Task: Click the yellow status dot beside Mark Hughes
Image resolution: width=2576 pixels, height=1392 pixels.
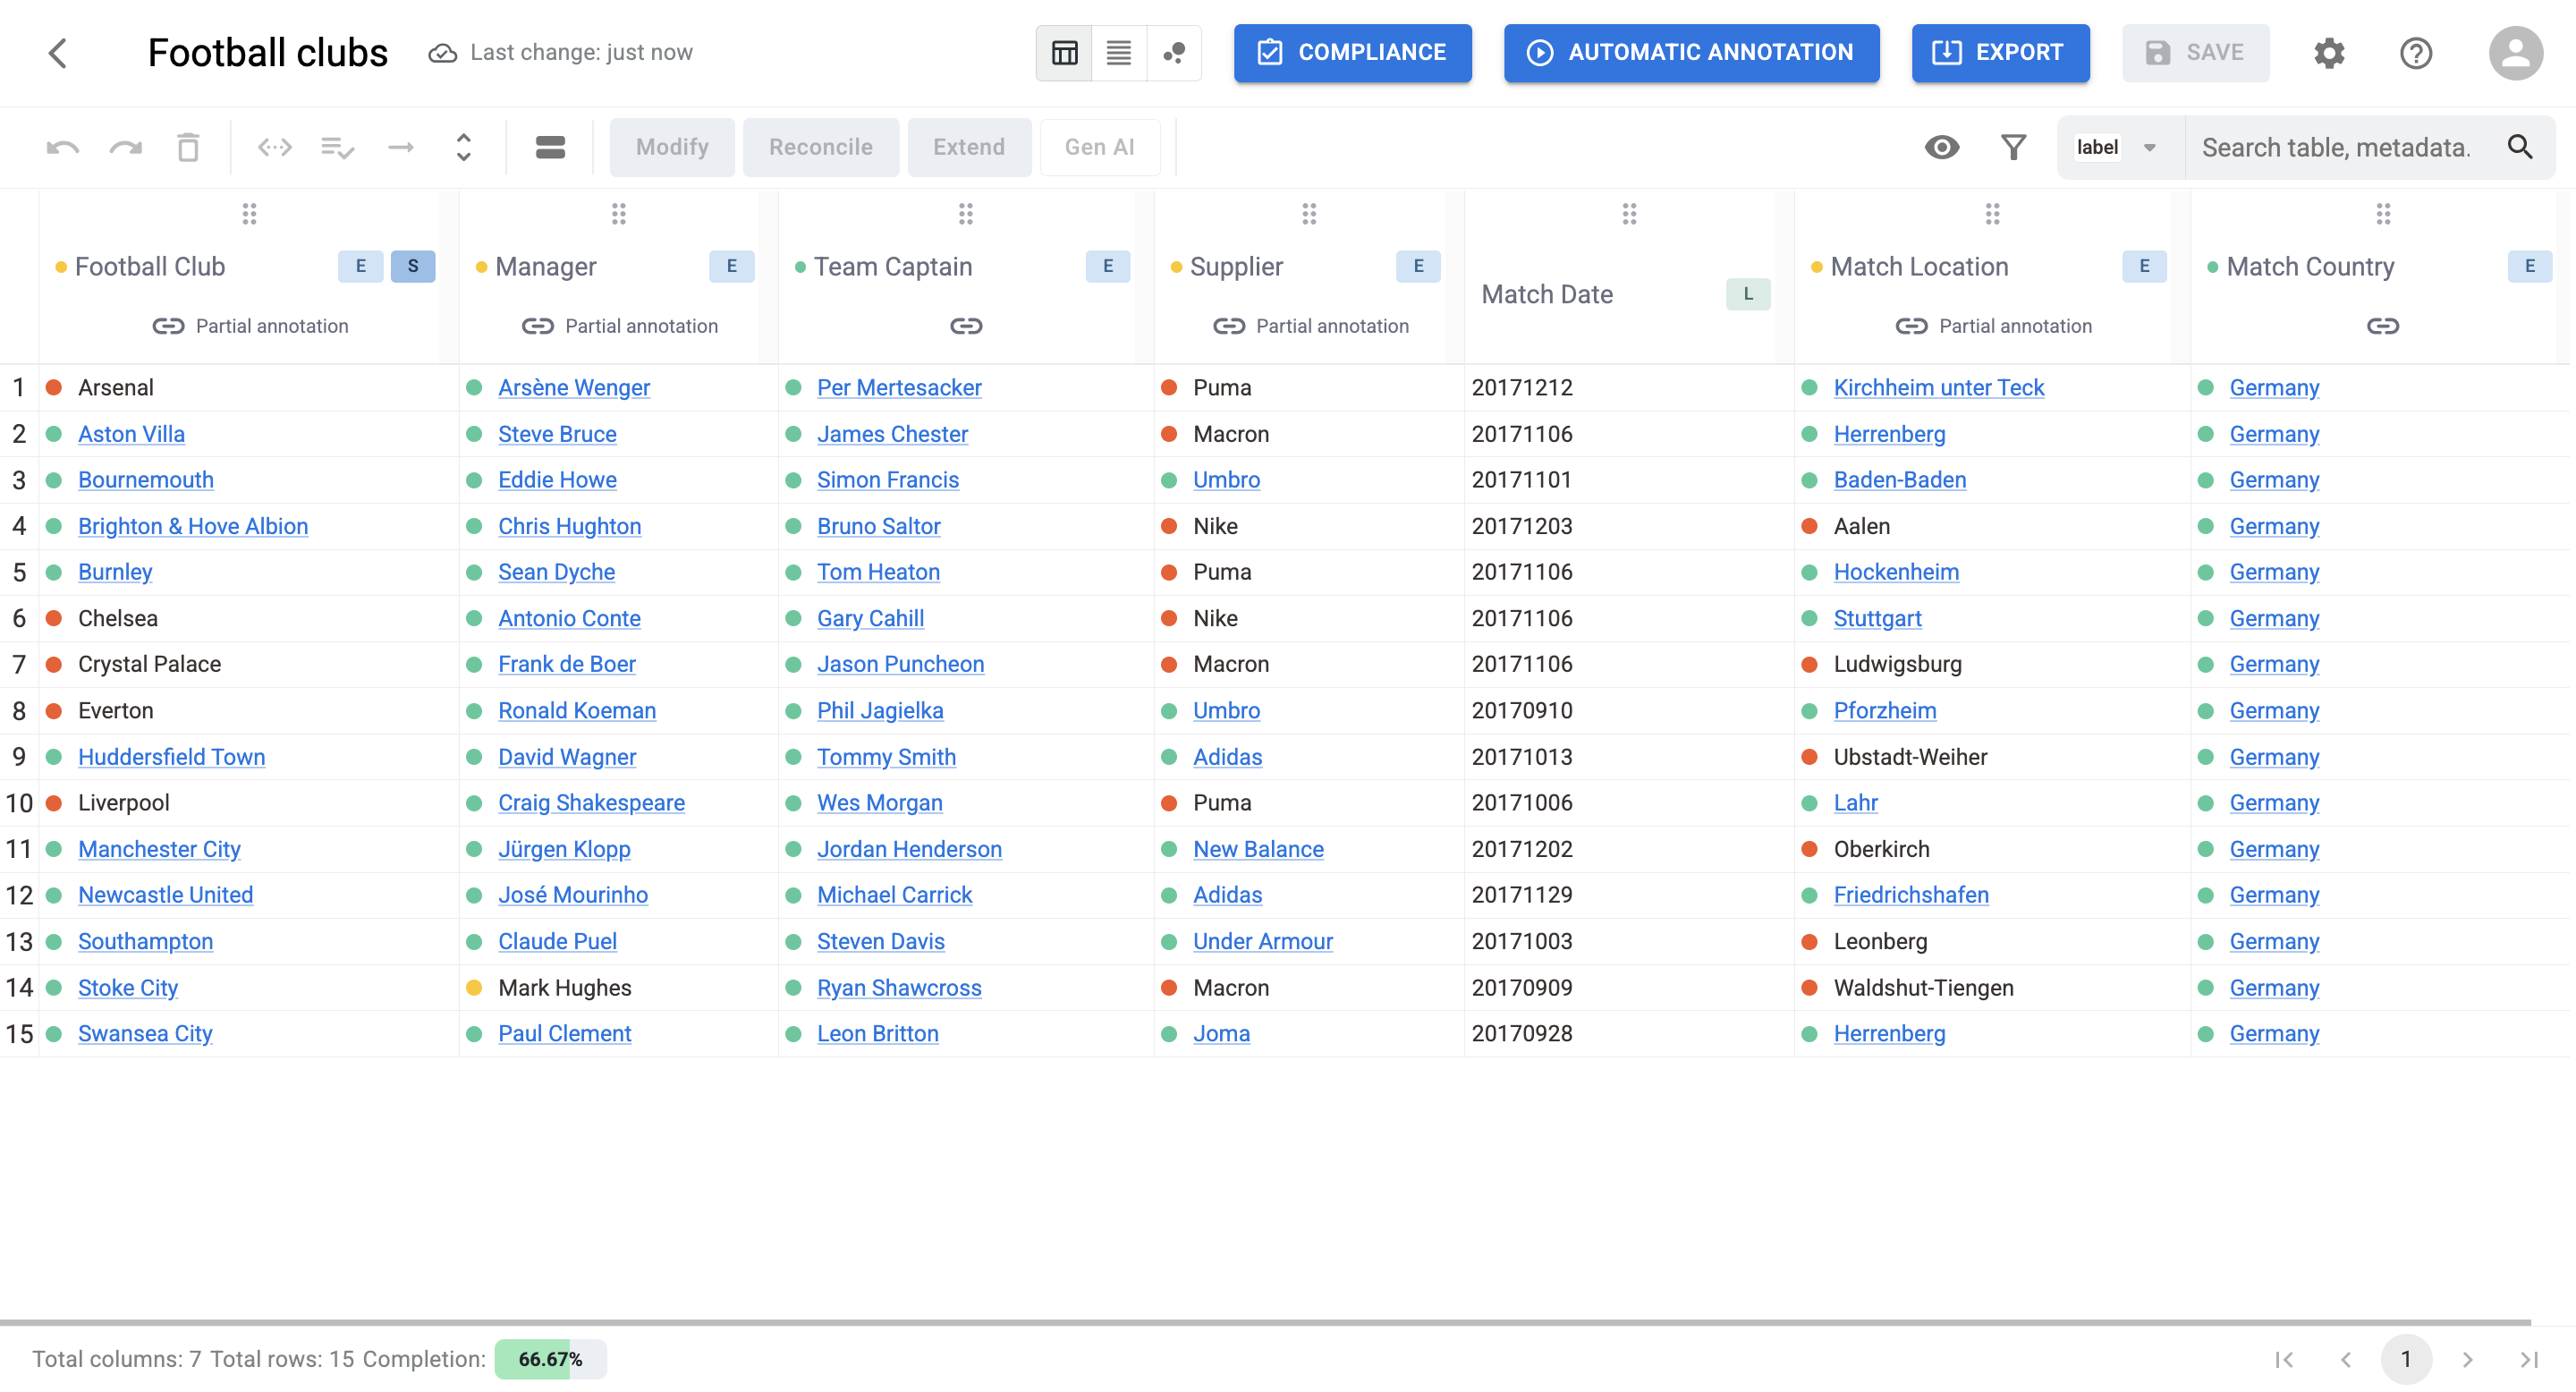Action: click(x=475, y=988)
